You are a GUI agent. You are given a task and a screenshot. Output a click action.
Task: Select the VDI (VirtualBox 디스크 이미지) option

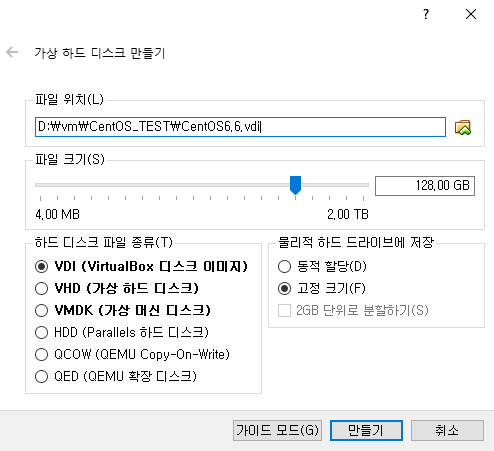tap(141, 266)
